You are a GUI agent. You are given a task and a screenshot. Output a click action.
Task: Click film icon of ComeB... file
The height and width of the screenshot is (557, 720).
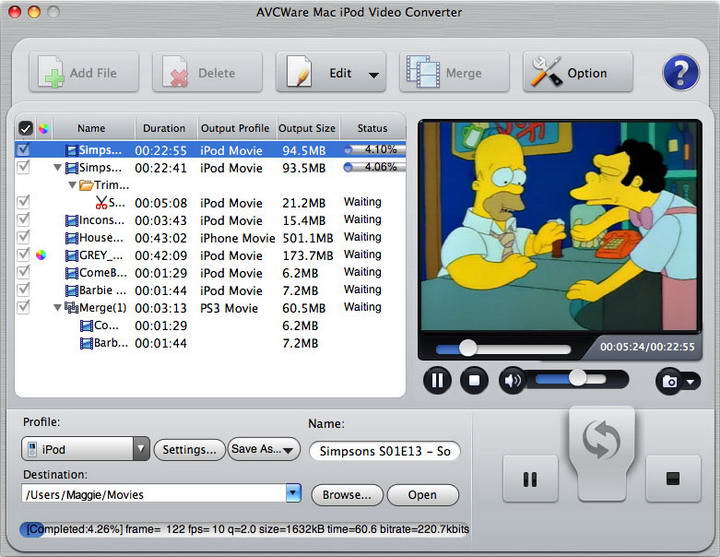72,273
